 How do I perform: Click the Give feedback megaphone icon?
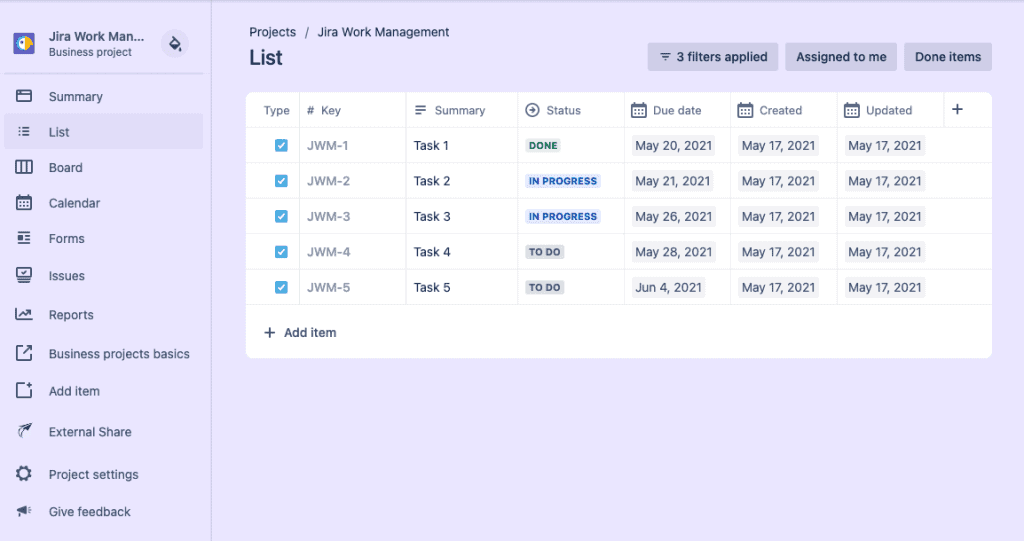tap(24, 512)
